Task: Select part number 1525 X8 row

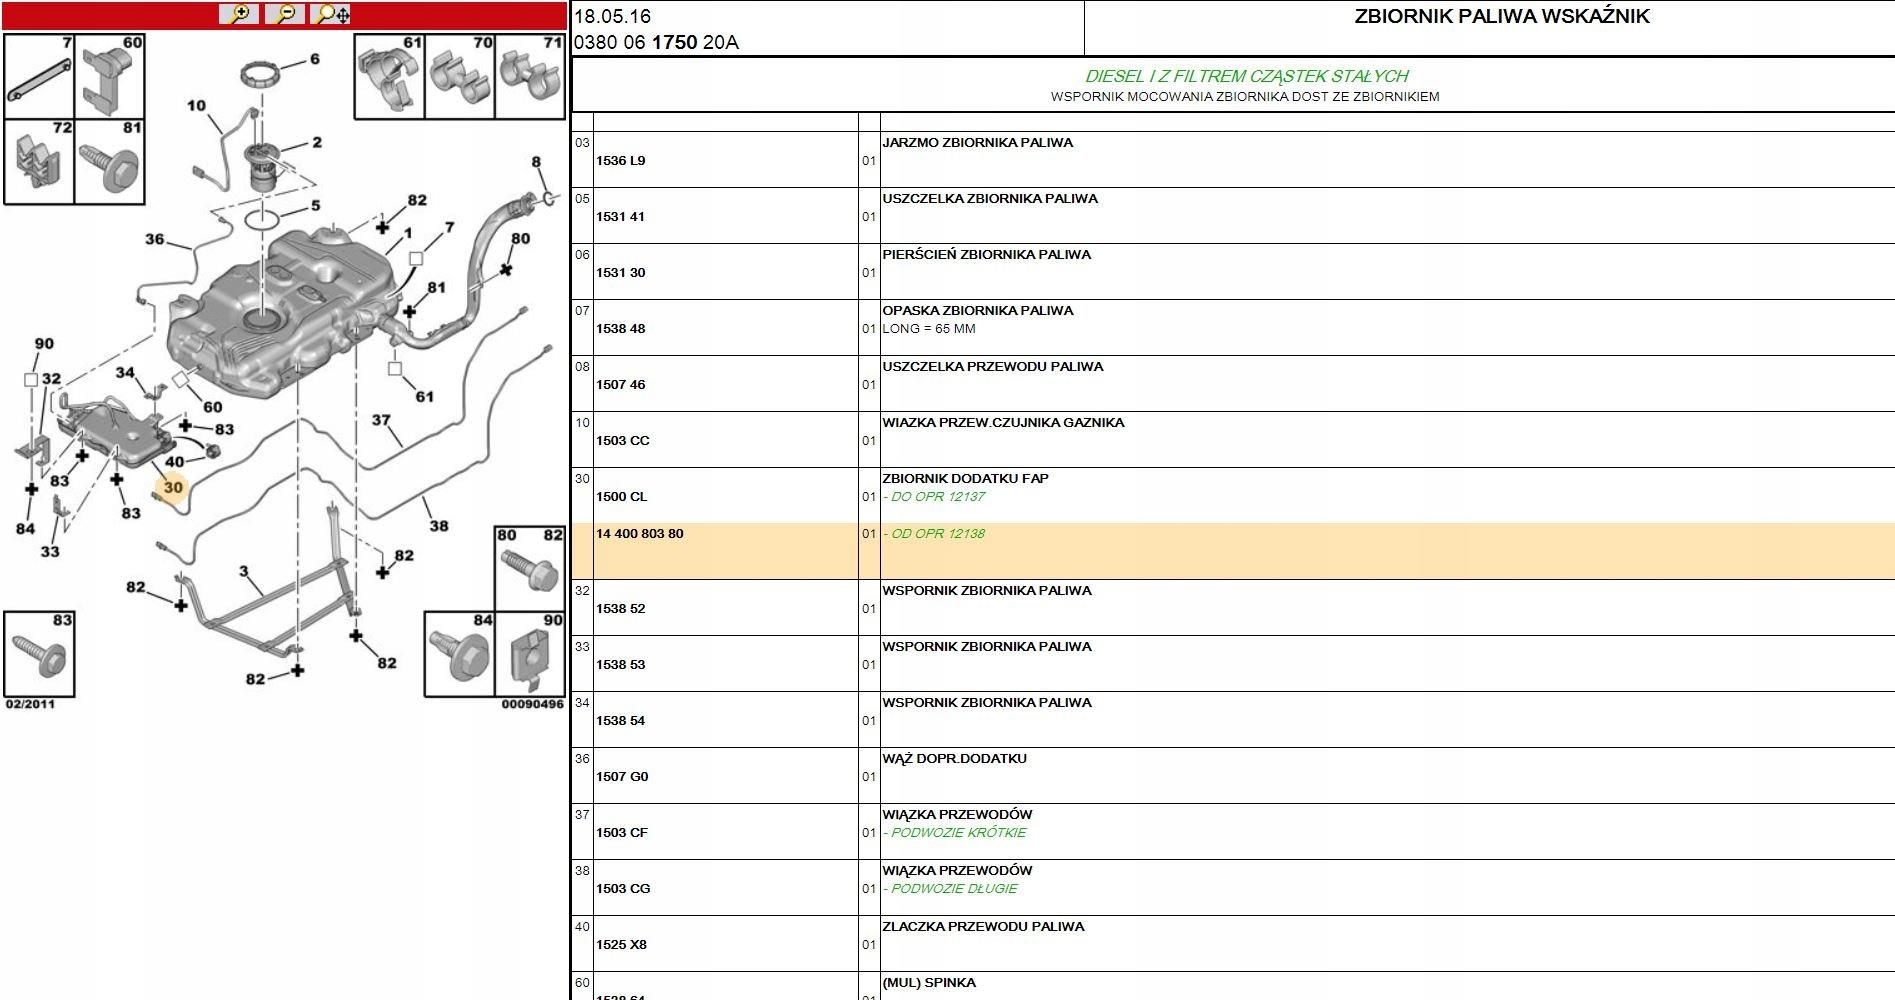Action: click(x=1233, y=944)
